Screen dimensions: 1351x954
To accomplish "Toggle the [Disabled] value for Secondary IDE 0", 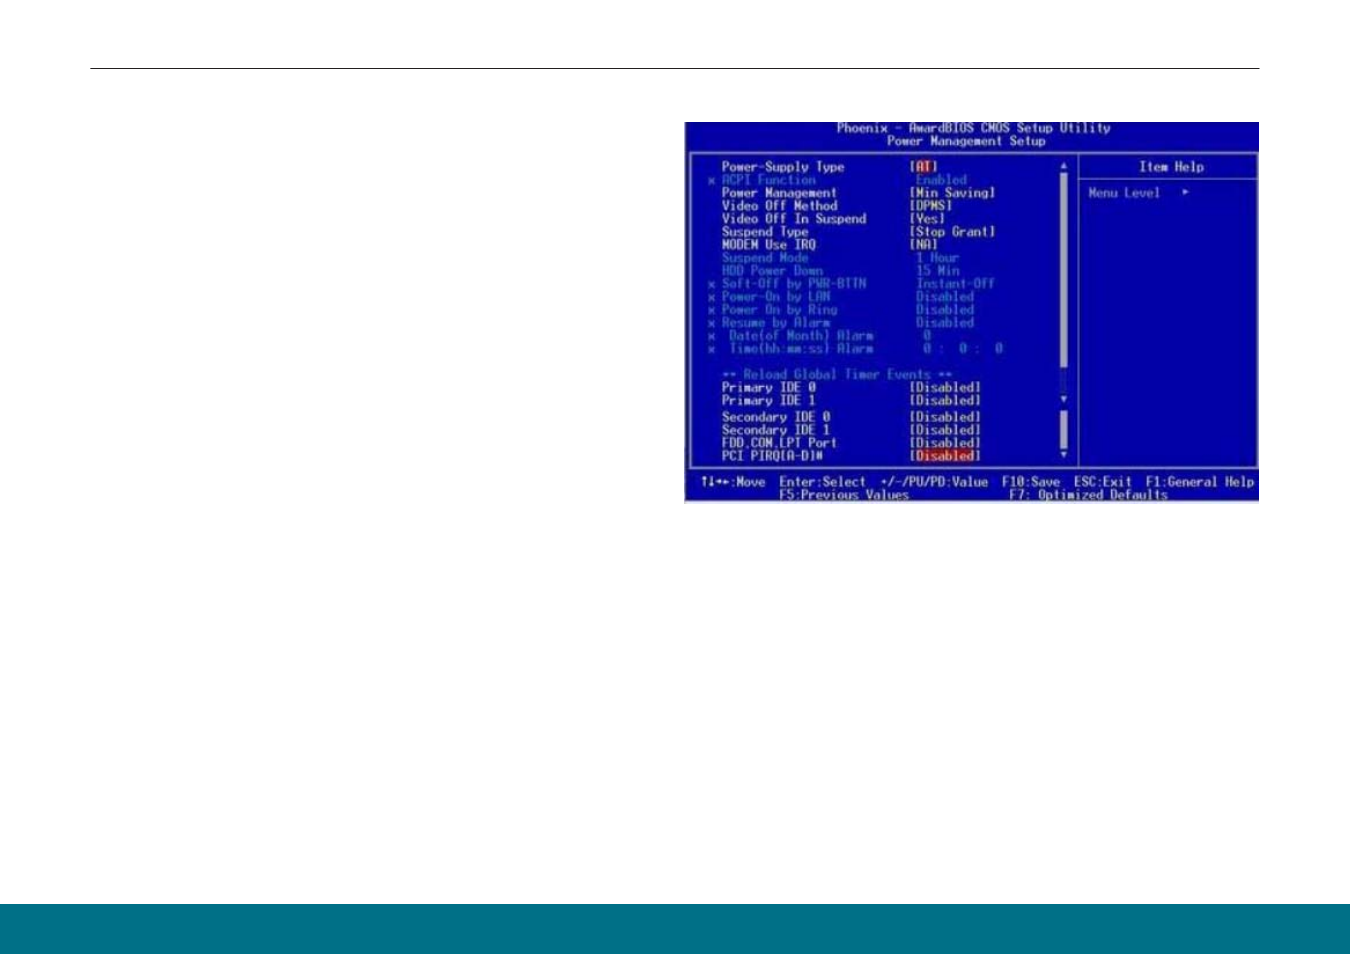I will (x=945, y=417).
